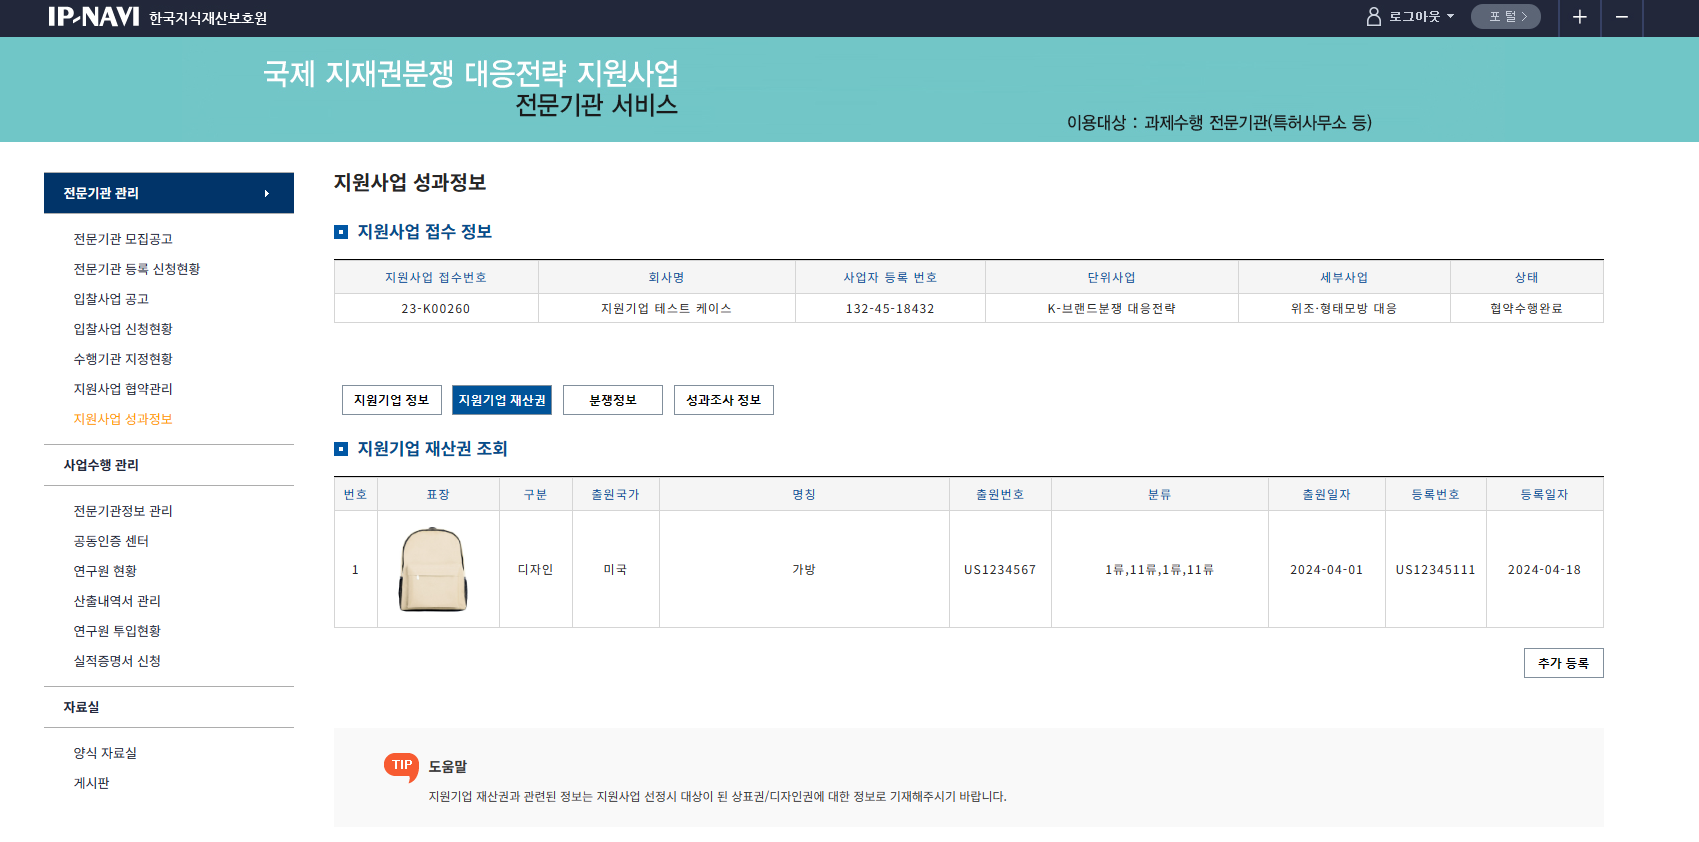Go to 전문기관 모집공고 in sidebar

tap(123, 239)
